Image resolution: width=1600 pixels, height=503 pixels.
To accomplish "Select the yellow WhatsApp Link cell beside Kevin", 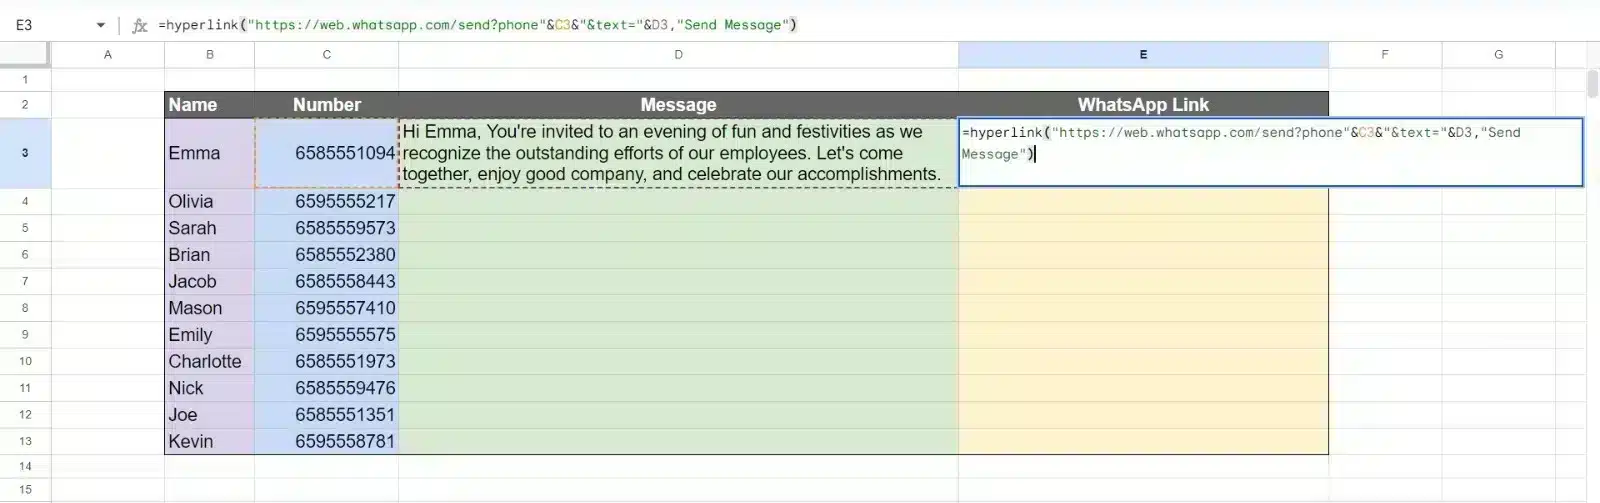I will click(x=1143, y=441).
